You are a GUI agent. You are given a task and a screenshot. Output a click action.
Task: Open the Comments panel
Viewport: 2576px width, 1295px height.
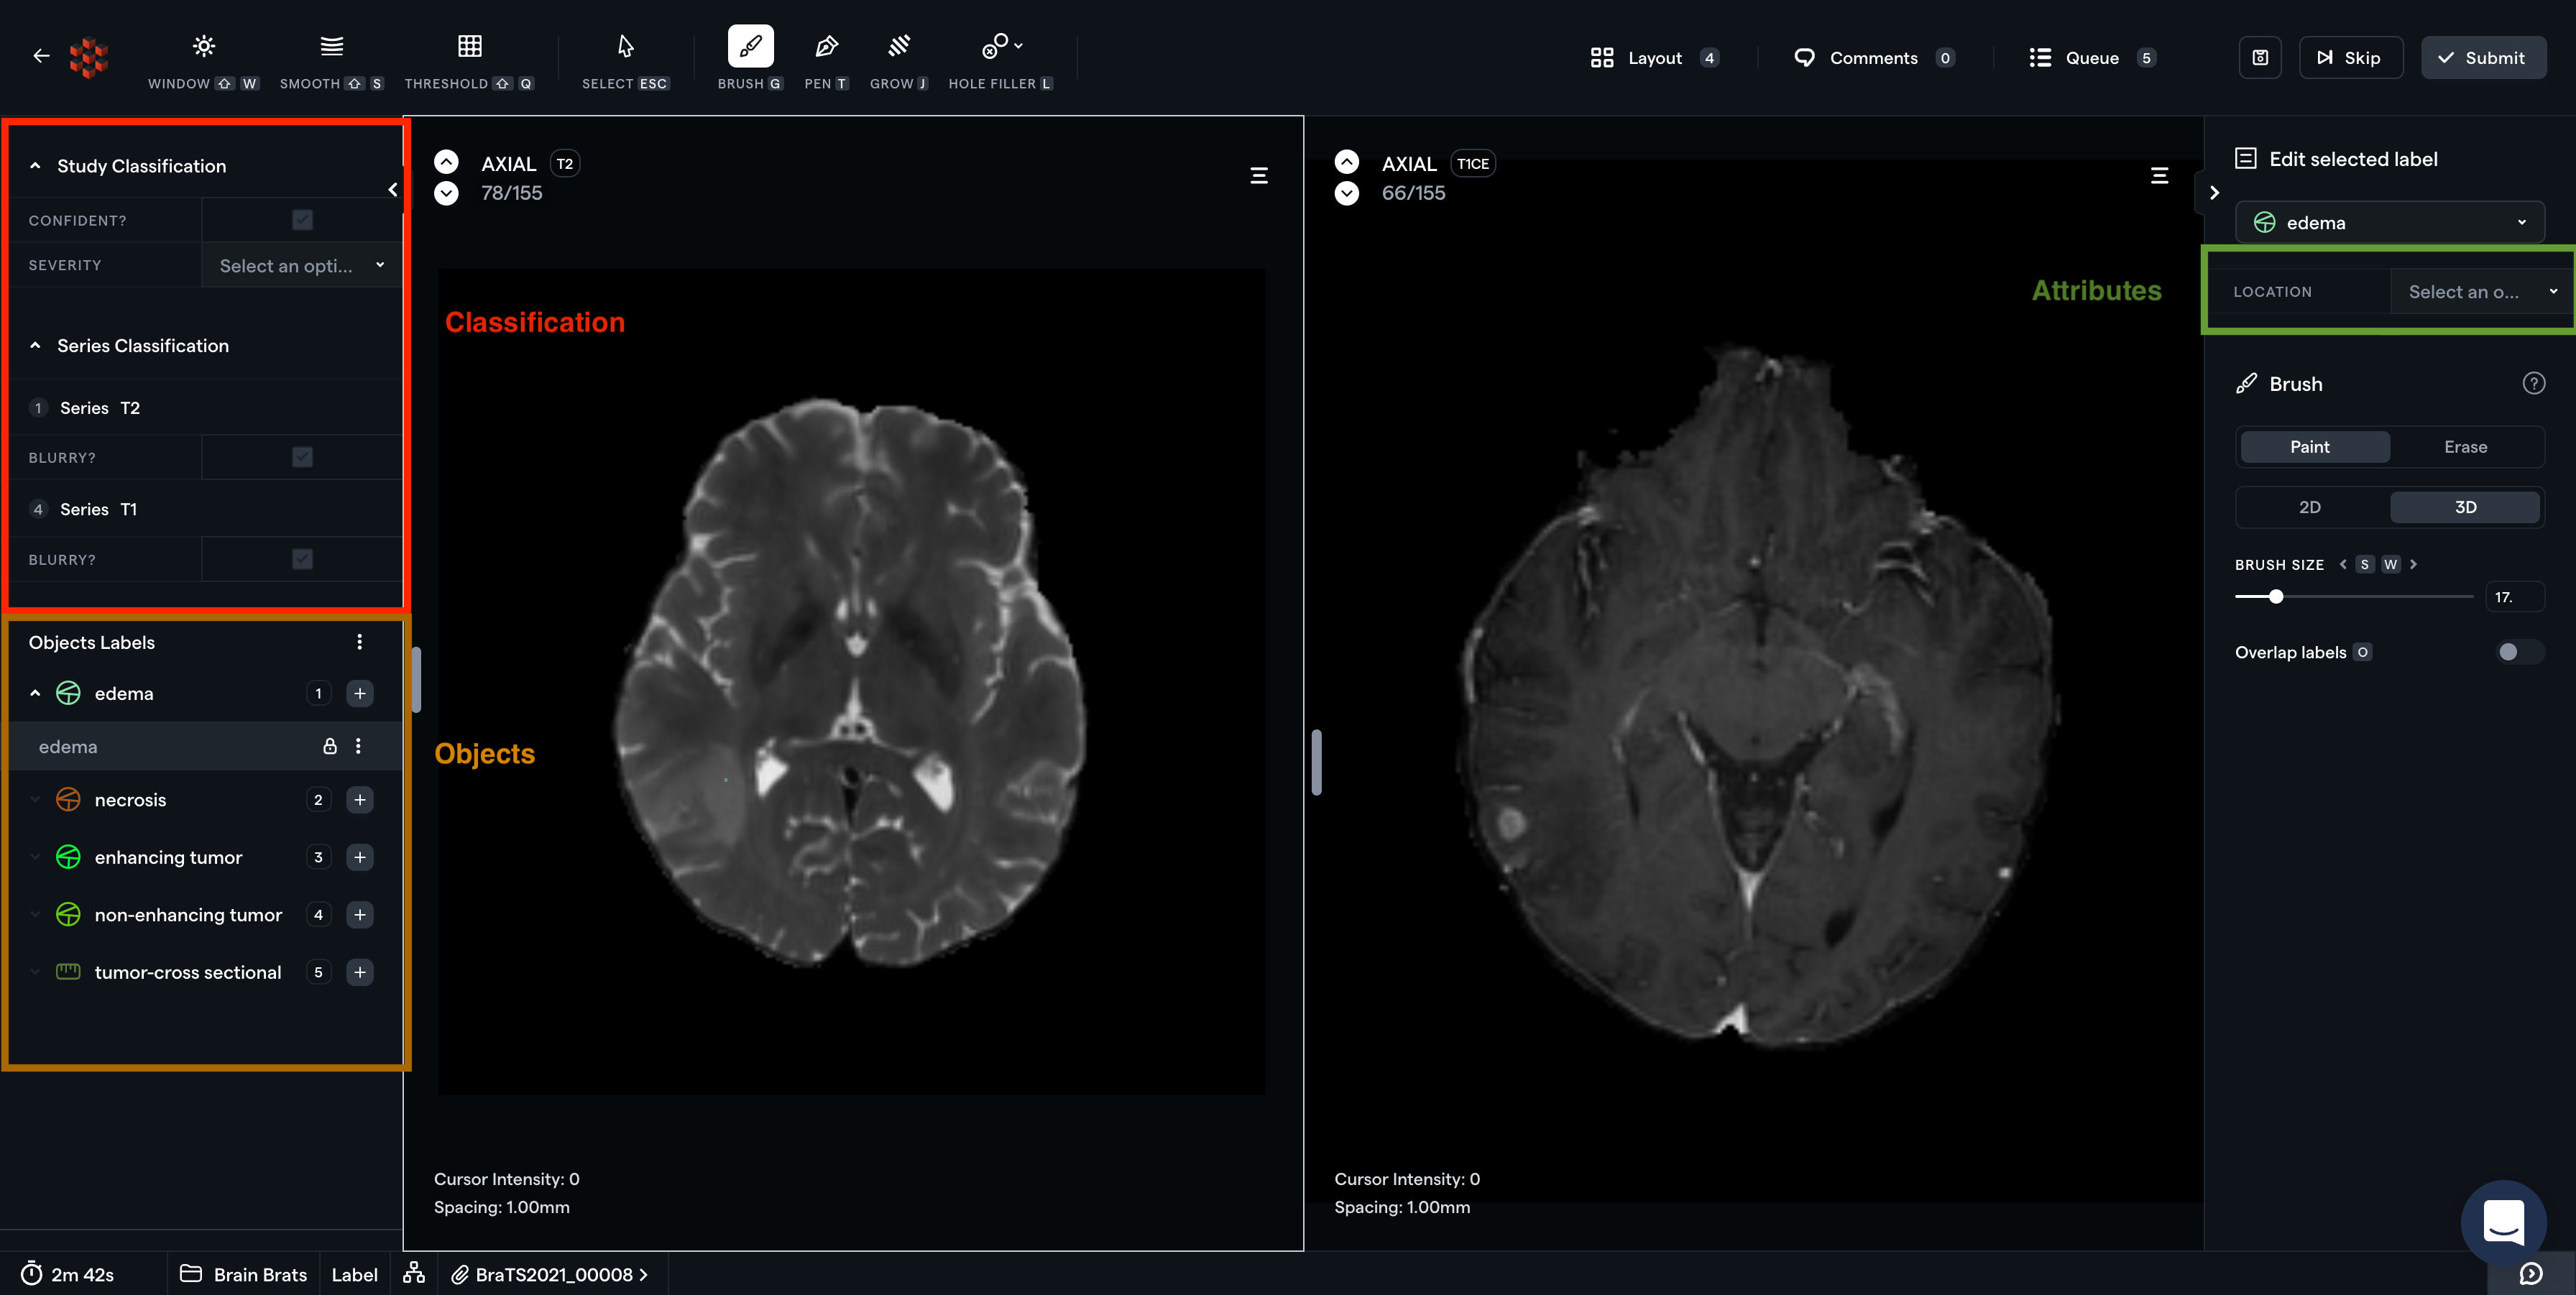(1873, 58)
